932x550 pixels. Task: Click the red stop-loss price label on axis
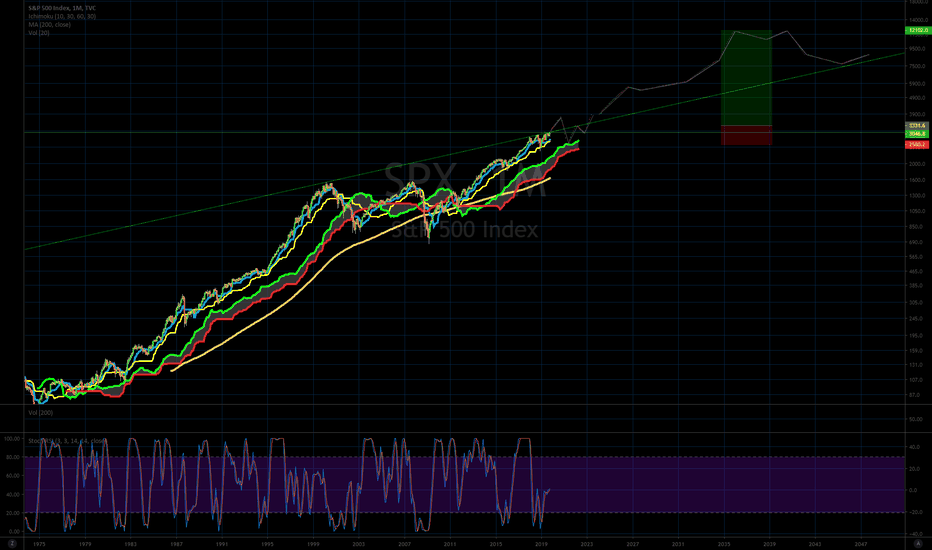point(917,144)
